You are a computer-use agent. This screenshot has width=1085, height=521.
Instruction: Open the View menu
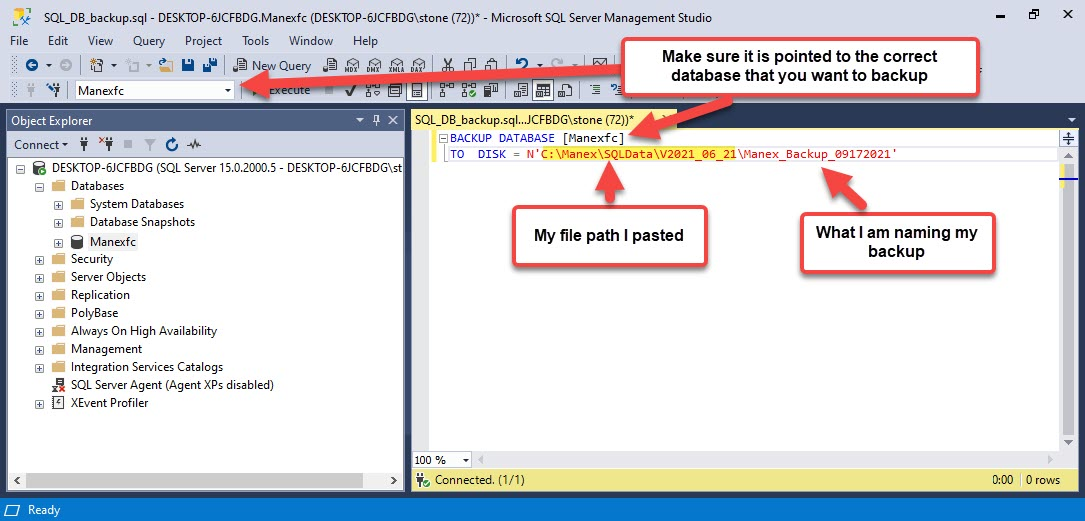coord(100,41)
